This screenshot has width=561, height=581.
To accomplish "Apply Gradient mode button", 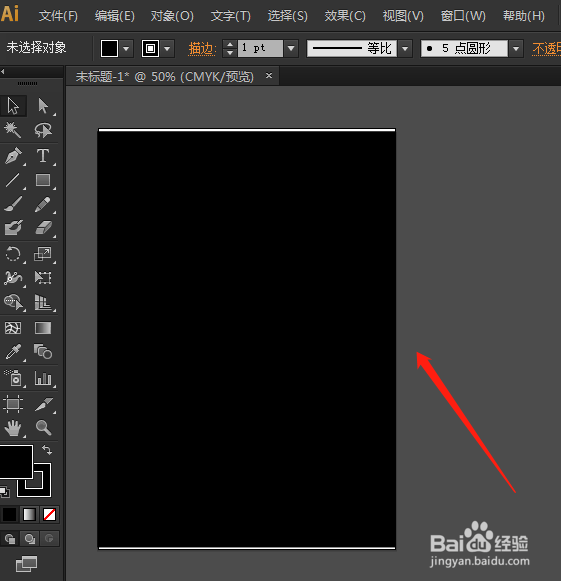I will [29, 514].
